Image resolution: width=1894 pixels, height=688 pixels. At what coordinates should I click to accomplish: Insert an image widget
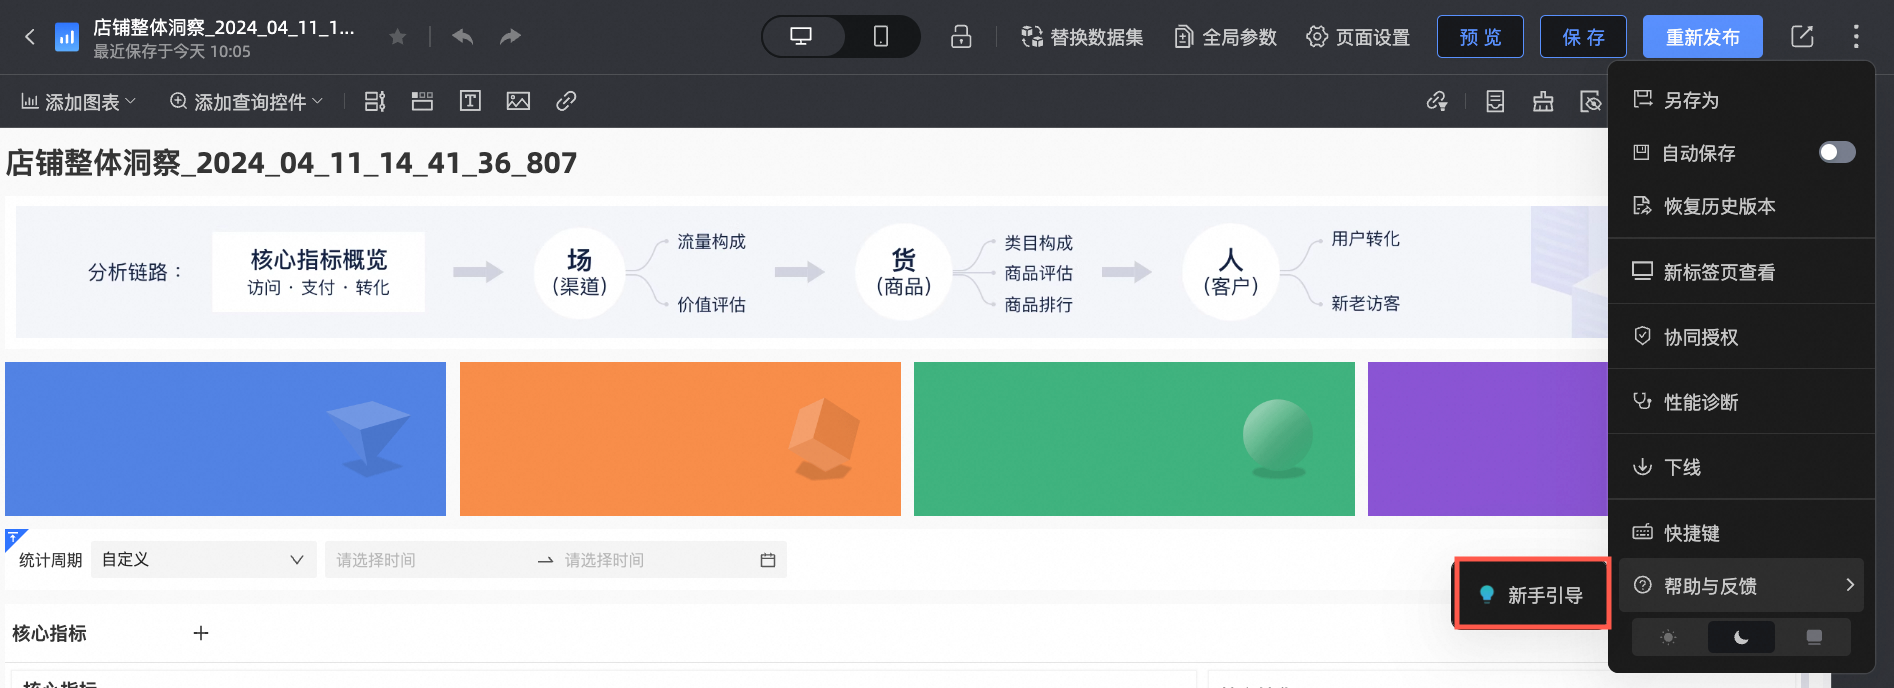click(x=518, y=101)
